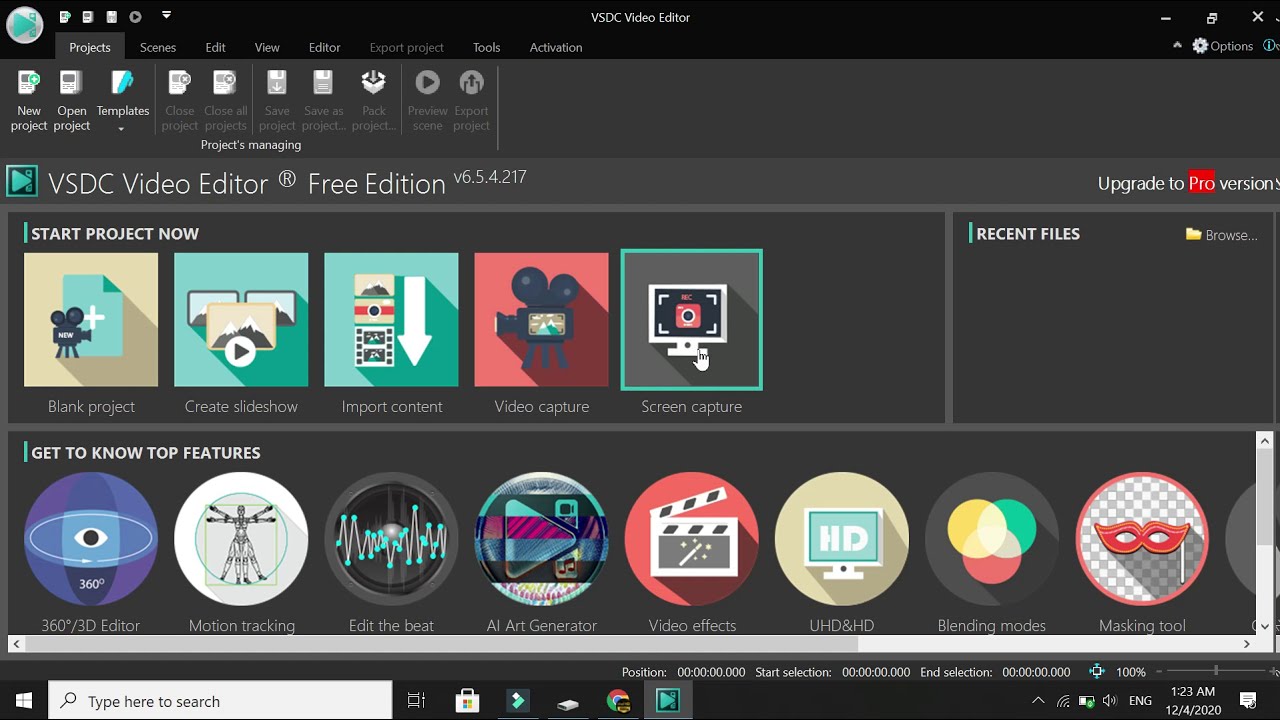
Task: Collapse the ribbon with the up arrow
Action: click(x=1177, y=45)
